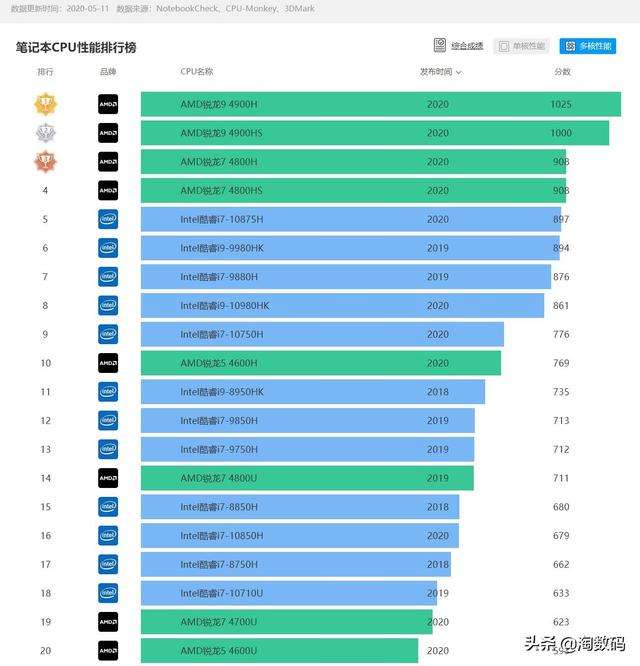This screenshot has height=666, width=640.
Task: Click the gold medal rank icon
Action: pyautogui.click(x=45, y=104)
